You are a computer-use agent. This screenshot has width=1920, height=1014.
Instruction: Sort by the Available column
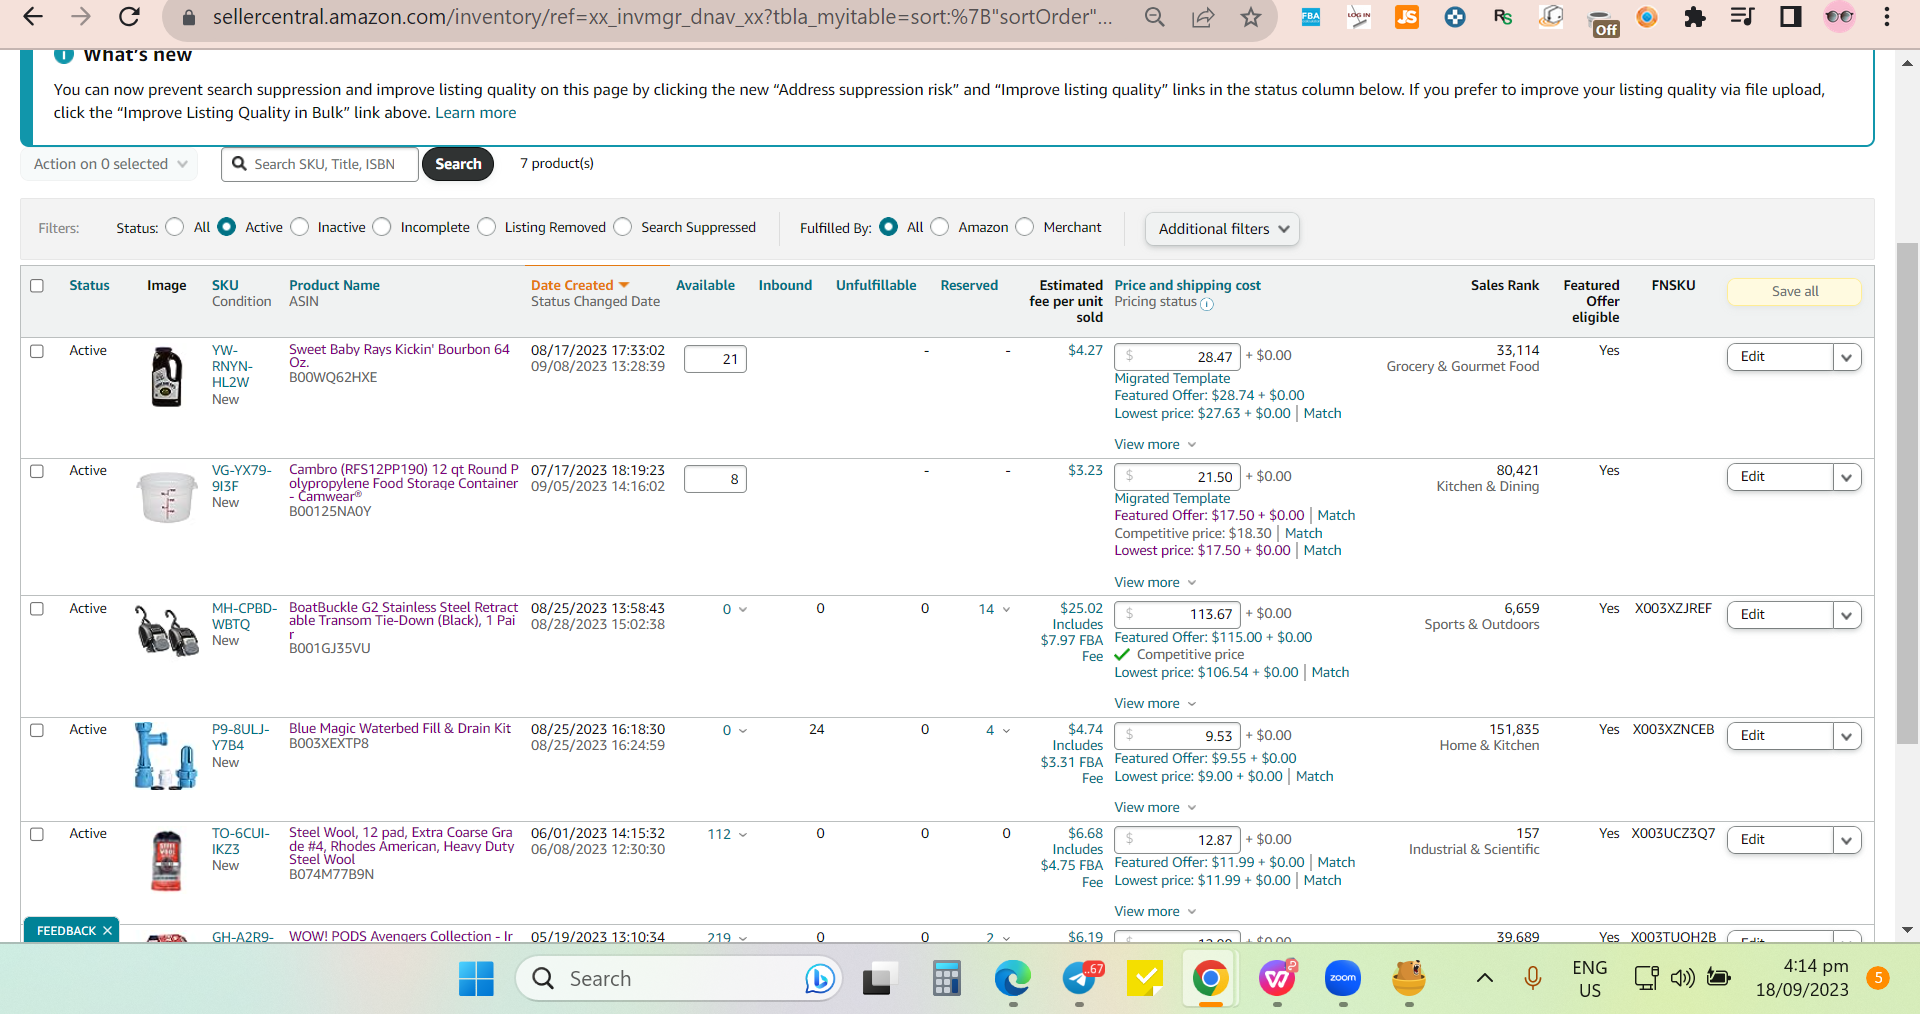click(x=705, y=285)
